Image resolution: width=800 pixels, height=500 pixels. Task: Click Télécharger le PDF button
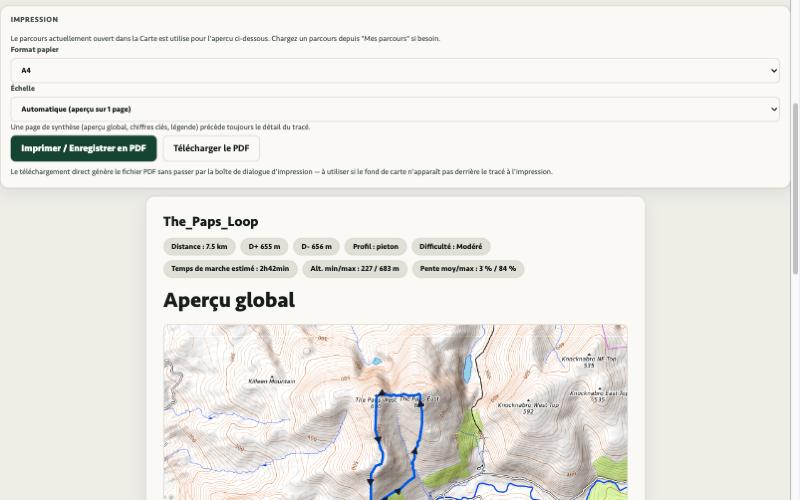click(x=211, y=148)
